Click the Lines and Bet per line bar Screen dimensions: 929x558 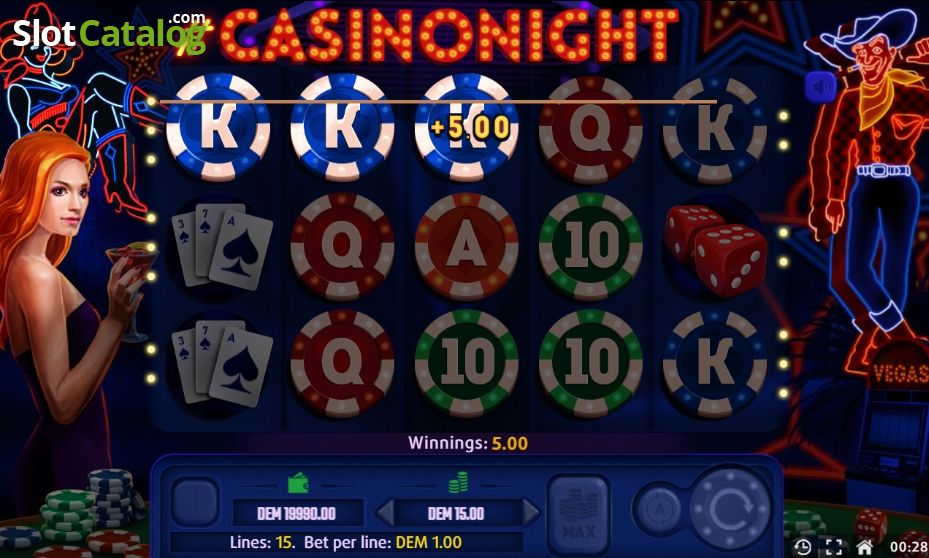click(346, 542)
